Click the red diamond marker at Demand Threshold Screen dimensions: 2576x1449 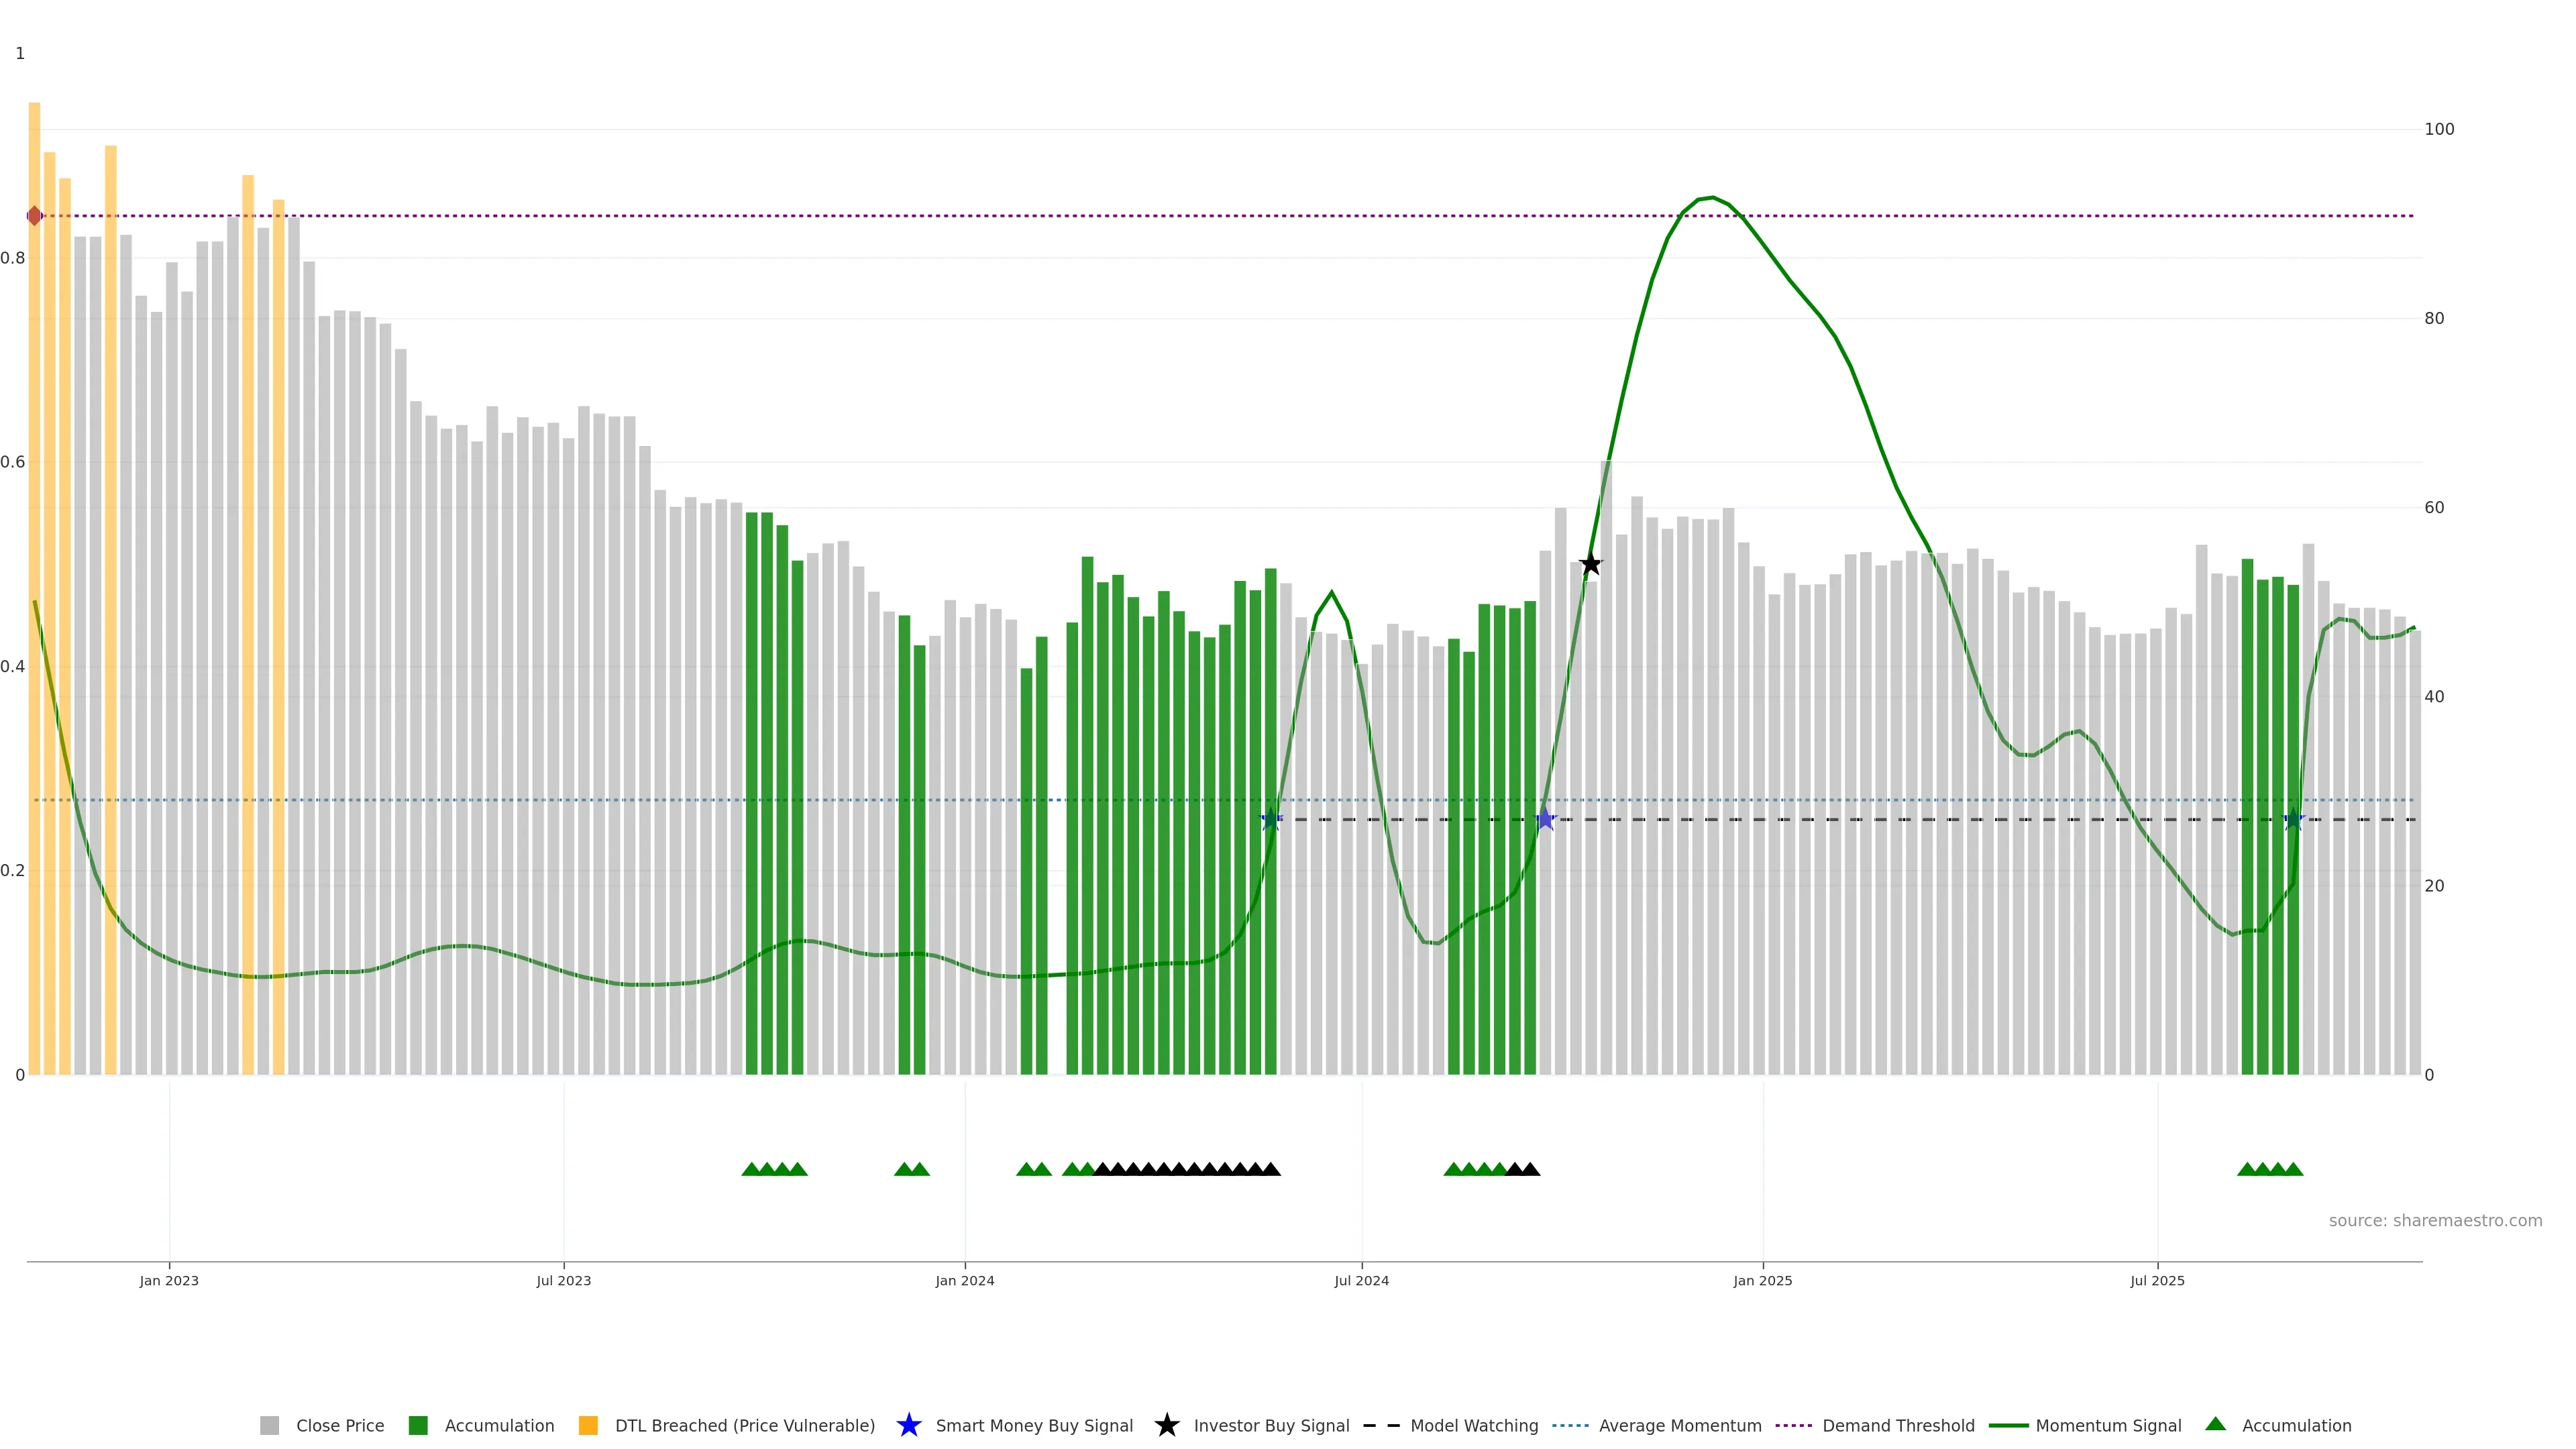(35, 216)
